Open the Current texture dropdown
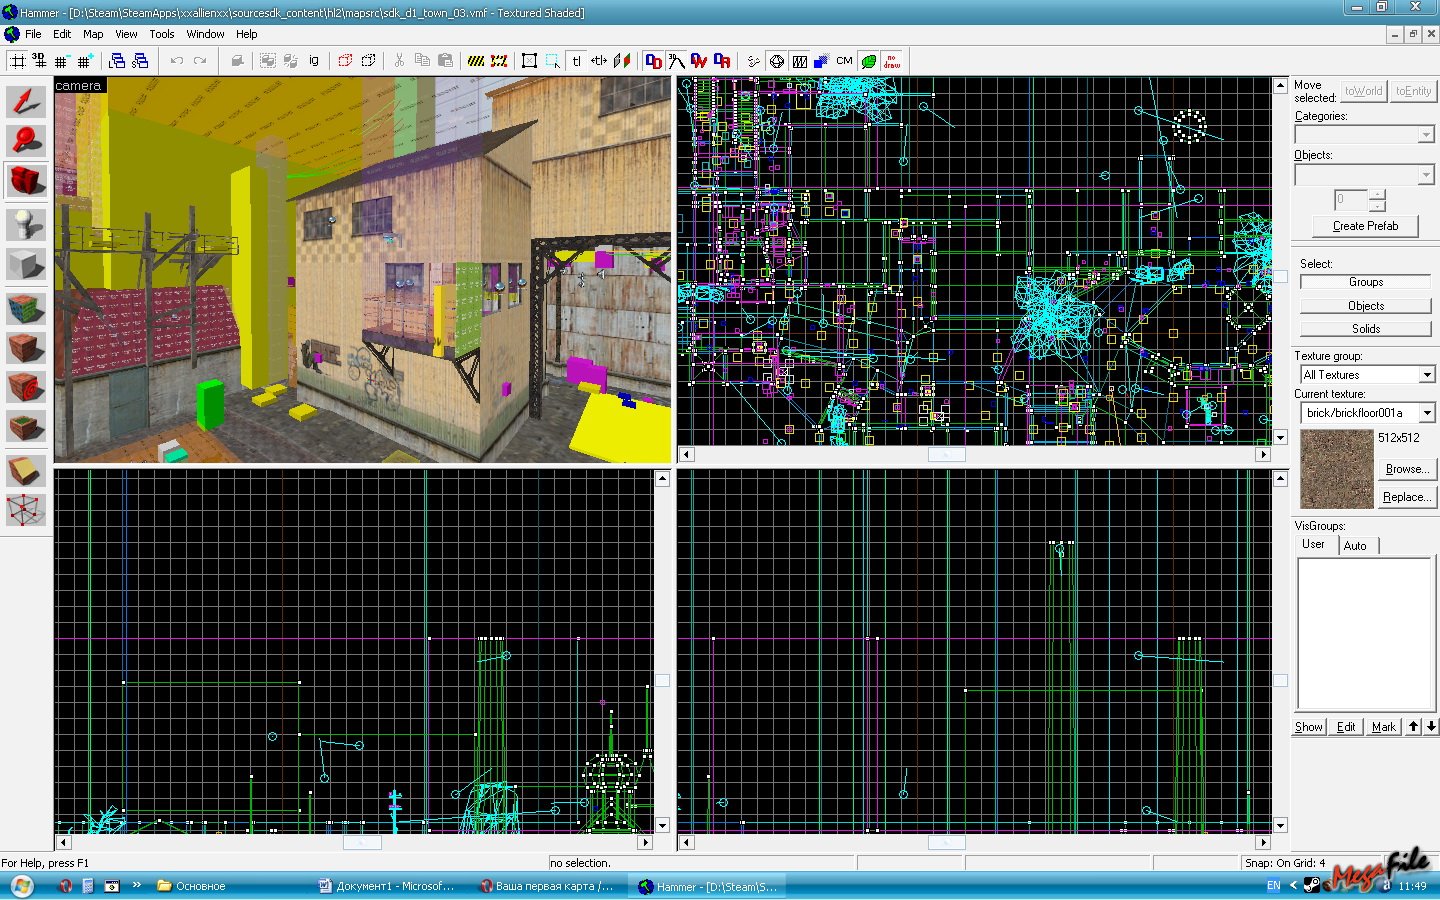 (1427, 412)
